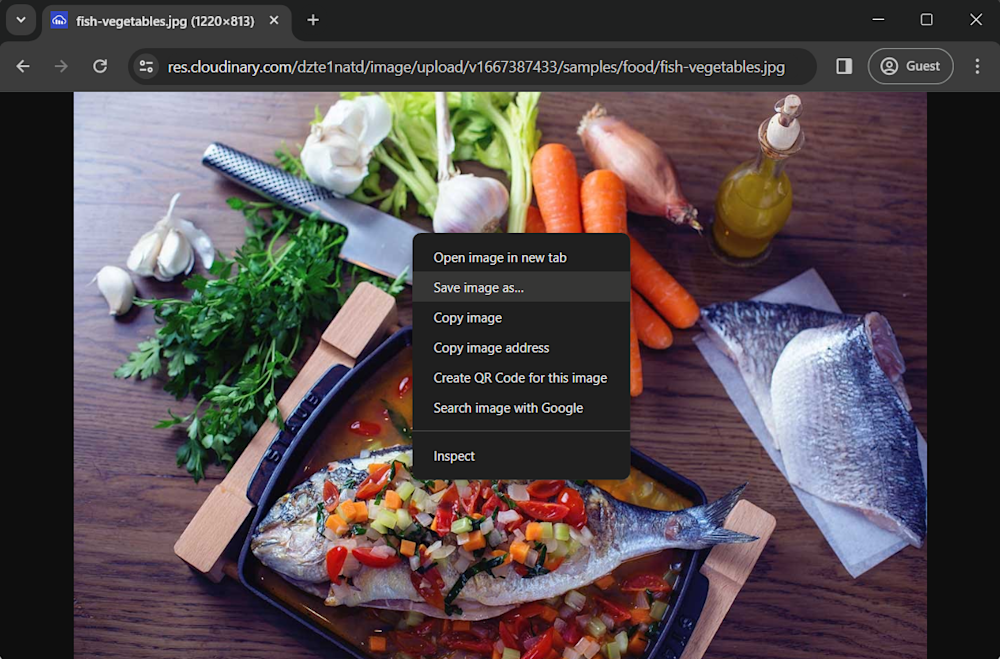Image resolution: width=1000 pixels, height=659 pixels.
Task: Select "Save image as..." from context menu
Action: [x=478, y=288]
